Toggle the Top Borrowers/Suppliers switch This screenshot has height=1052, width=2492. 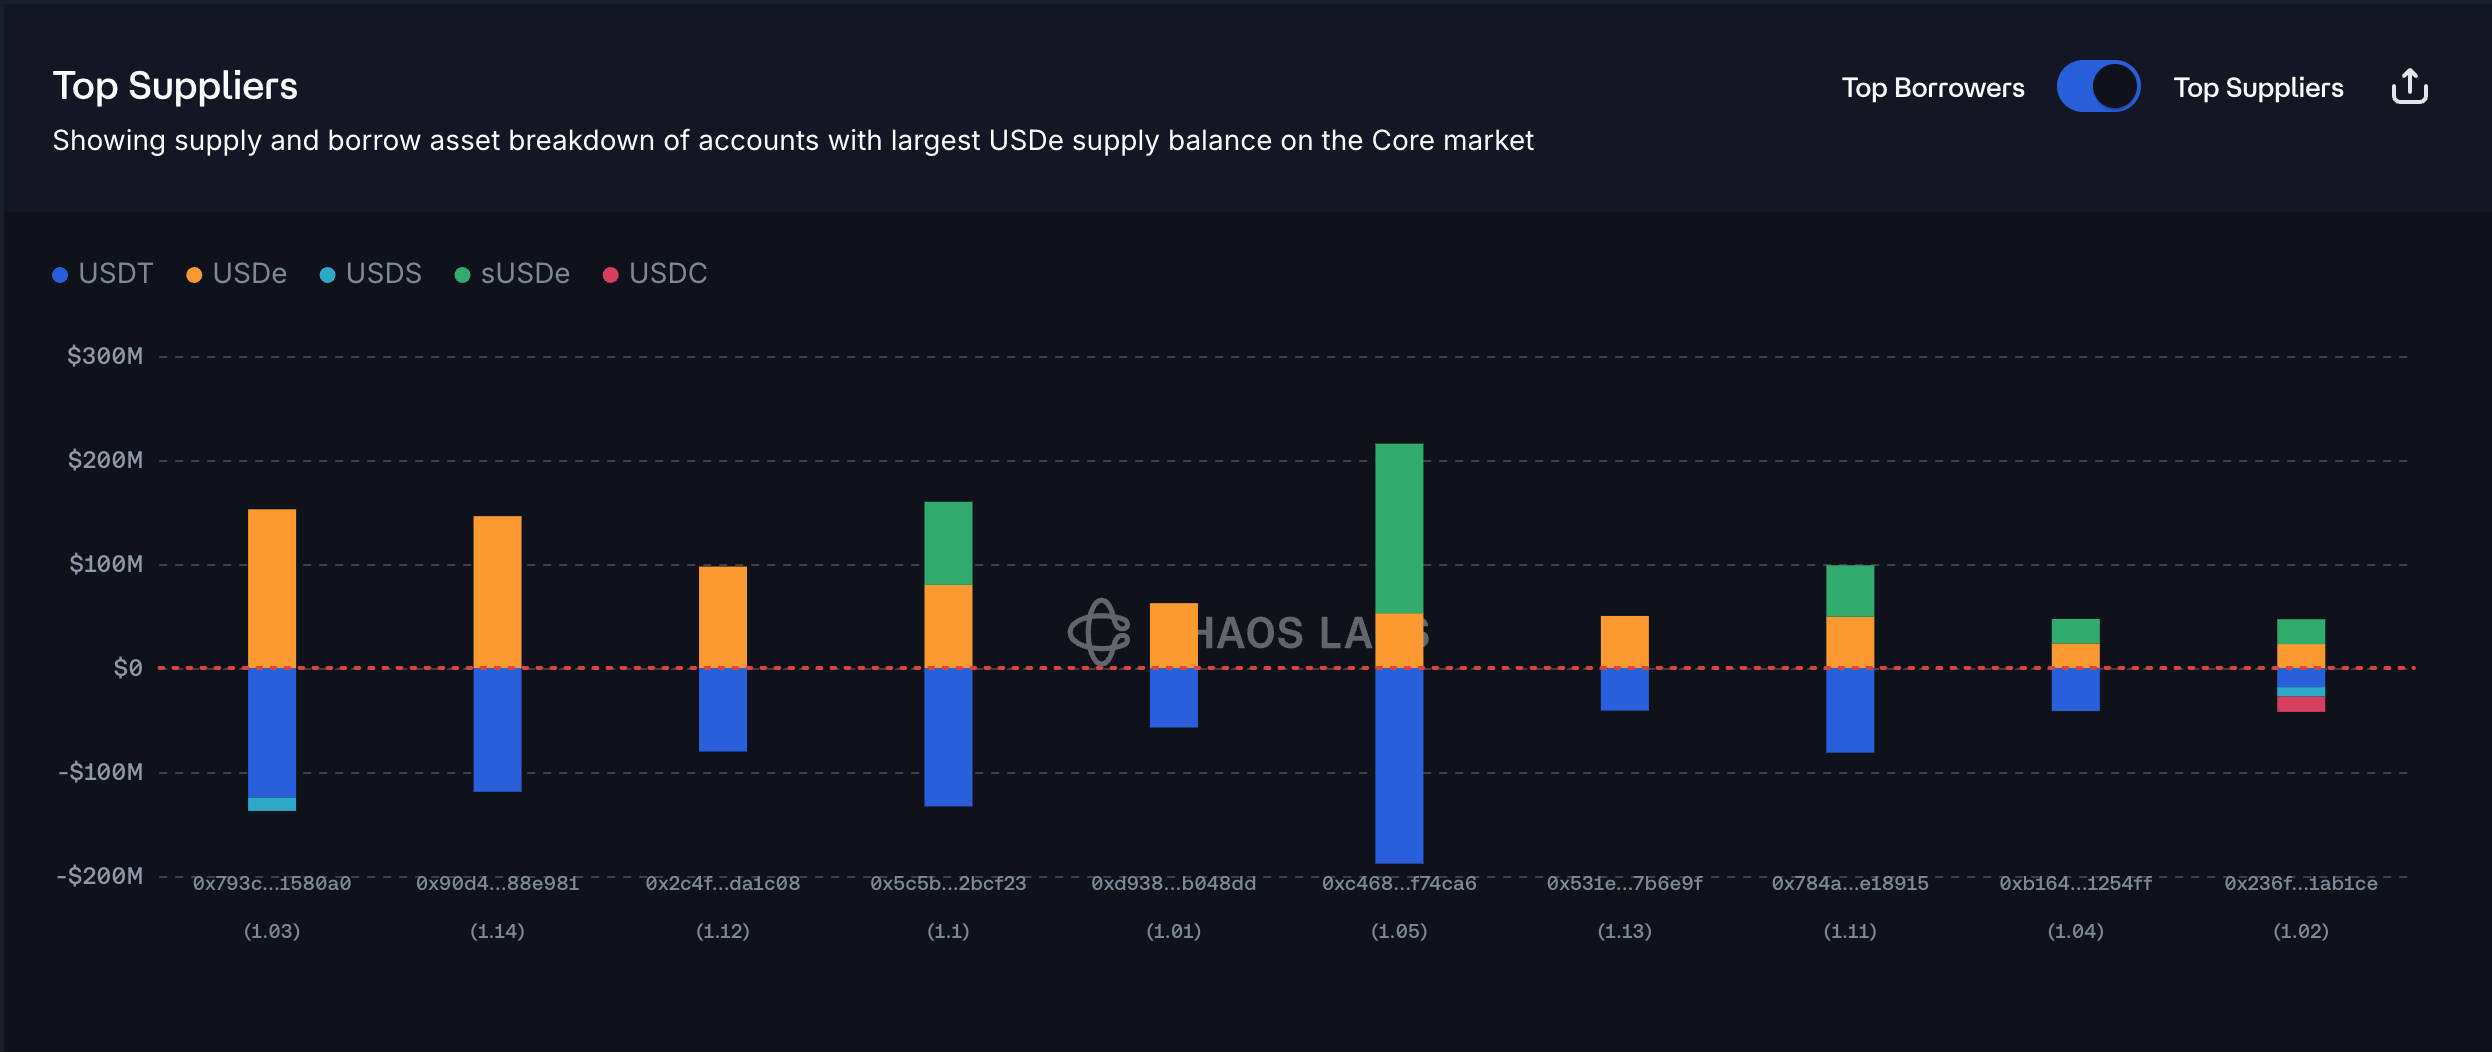2098,87
